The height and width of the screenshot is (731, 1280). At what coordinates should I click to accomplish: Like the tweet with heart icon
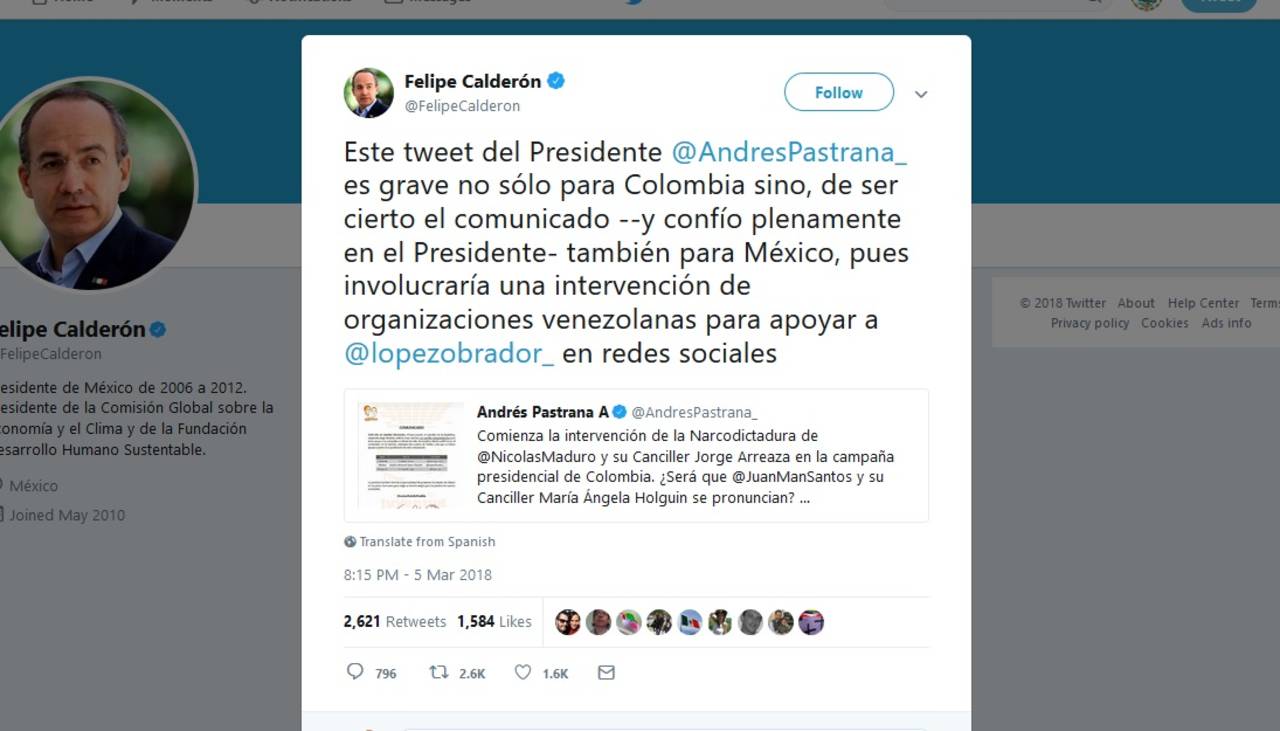pyautogui.click(x=522, y=672)
